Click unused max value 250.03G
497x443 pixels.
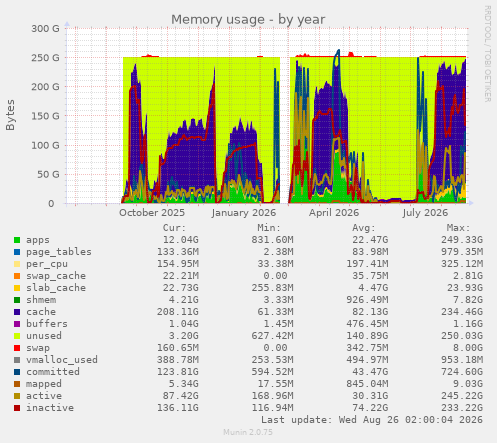[462, 336]
